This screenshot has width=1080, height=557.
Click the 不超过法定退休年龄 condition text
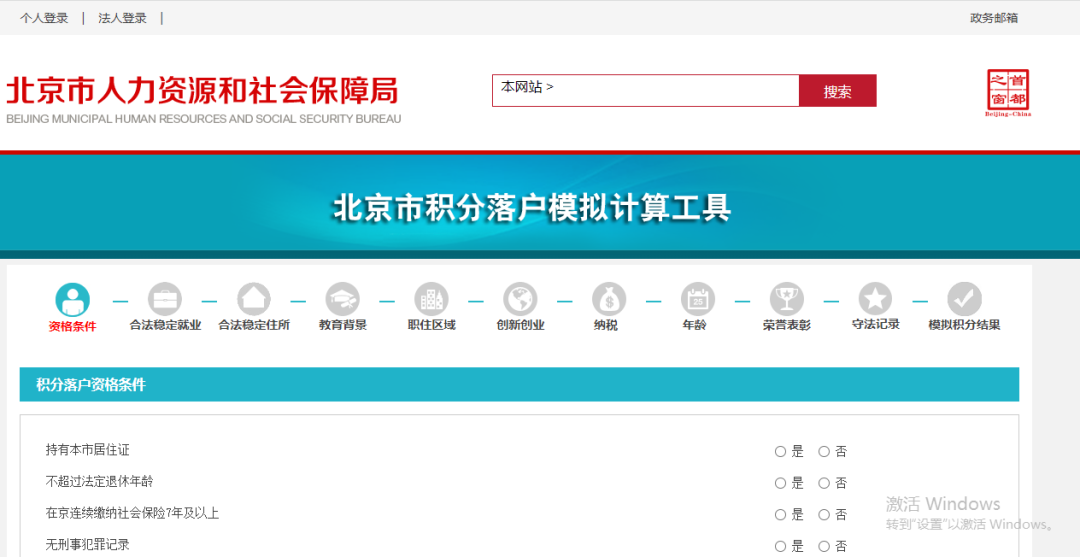tap(99, 482)
